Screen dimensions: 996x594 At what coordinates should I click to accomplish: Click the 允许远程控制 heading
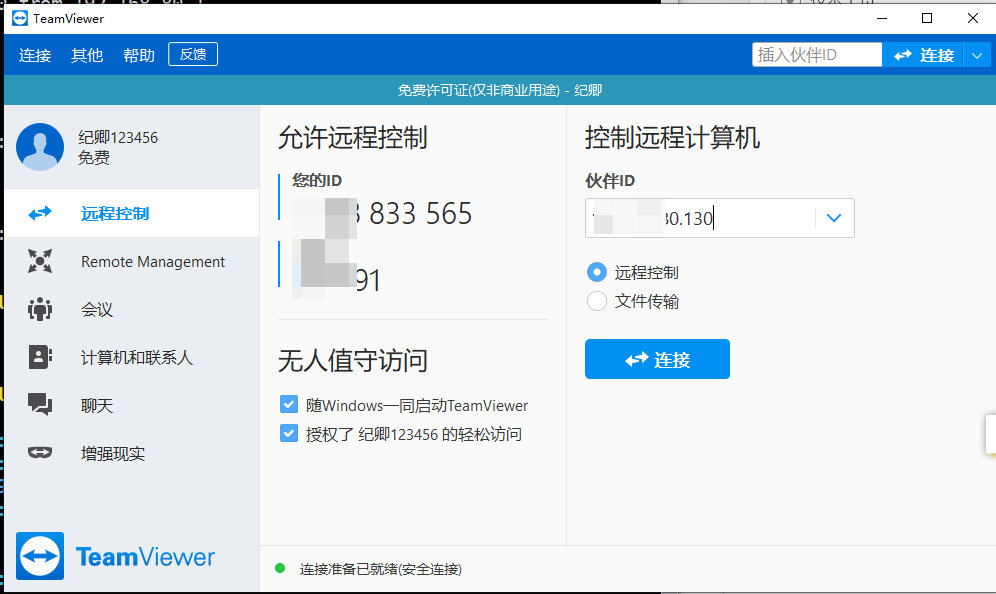tap(353, 137)
